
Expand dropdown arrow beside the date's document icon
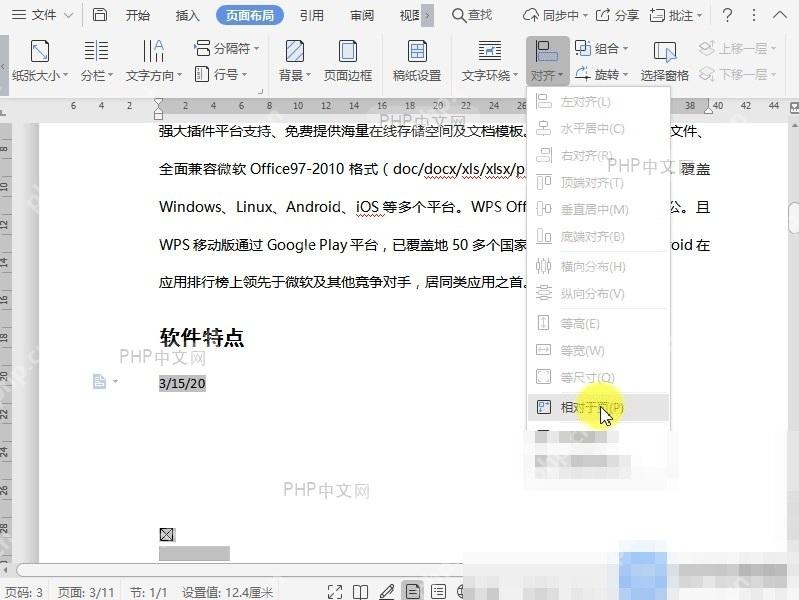pos(115,381)
